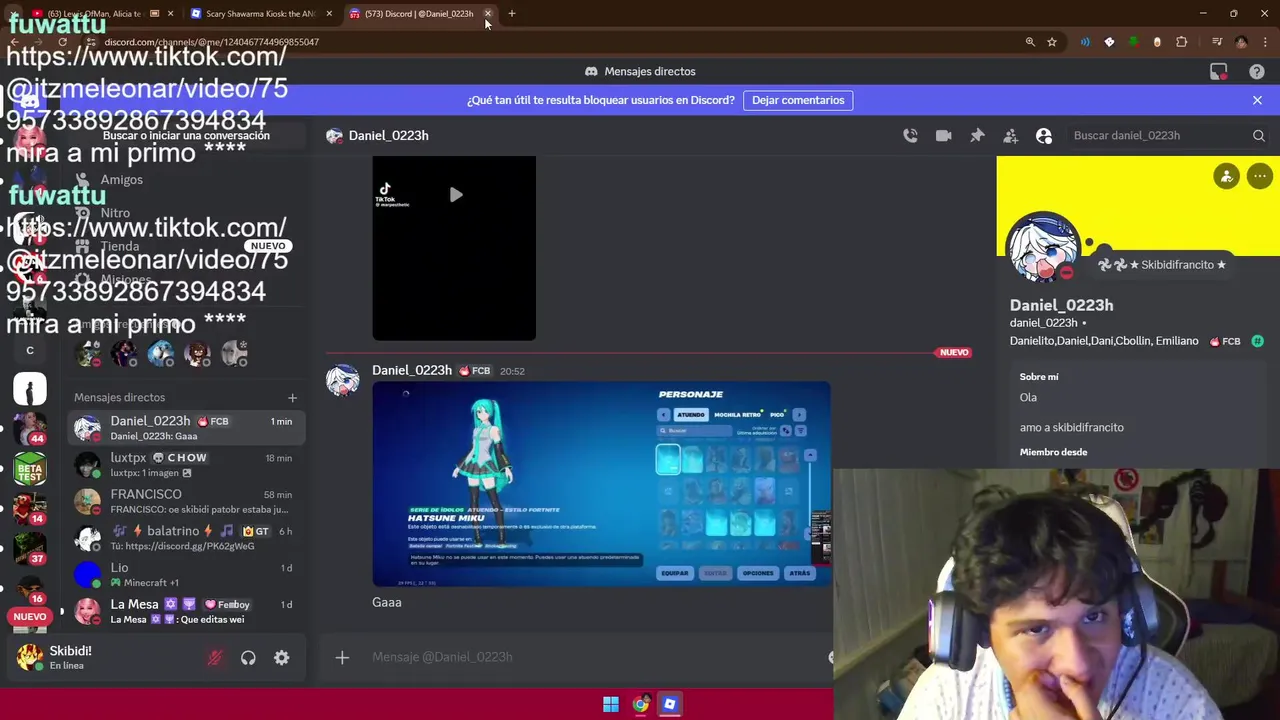The image size is (1280, 720).
Task: Click the magnifier icon in chat search
Action: click(1259, 136)
